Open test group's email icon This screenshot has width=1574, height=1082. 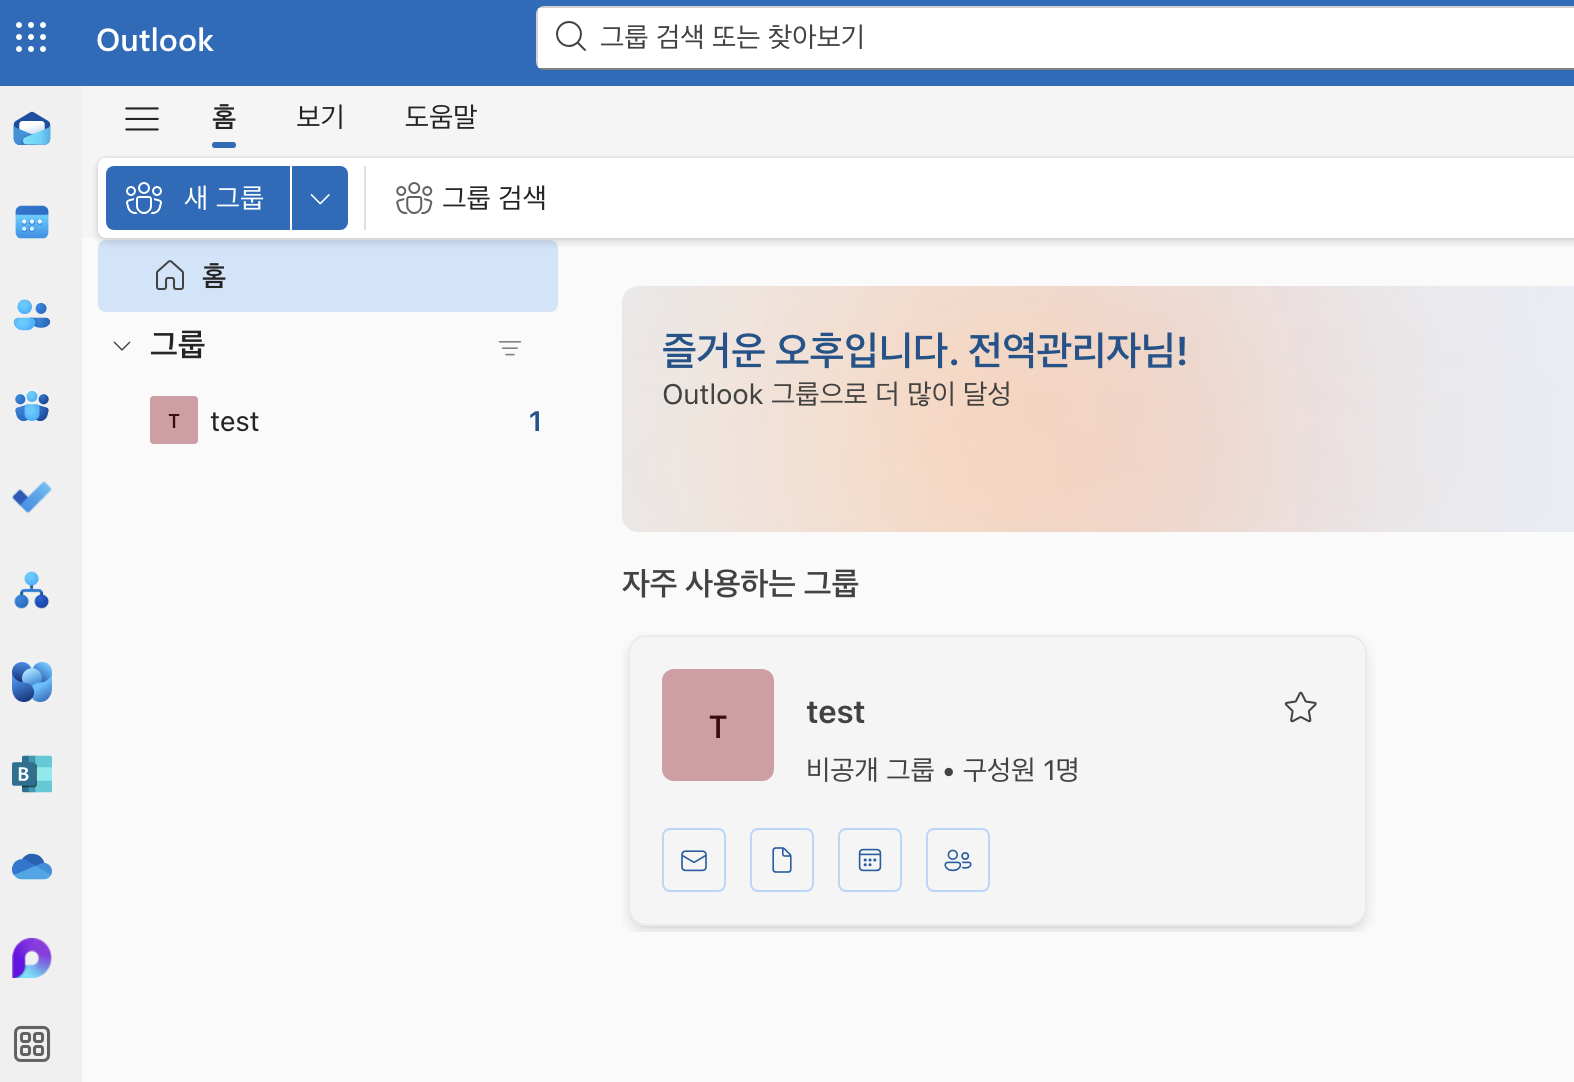tap(694, 860)
